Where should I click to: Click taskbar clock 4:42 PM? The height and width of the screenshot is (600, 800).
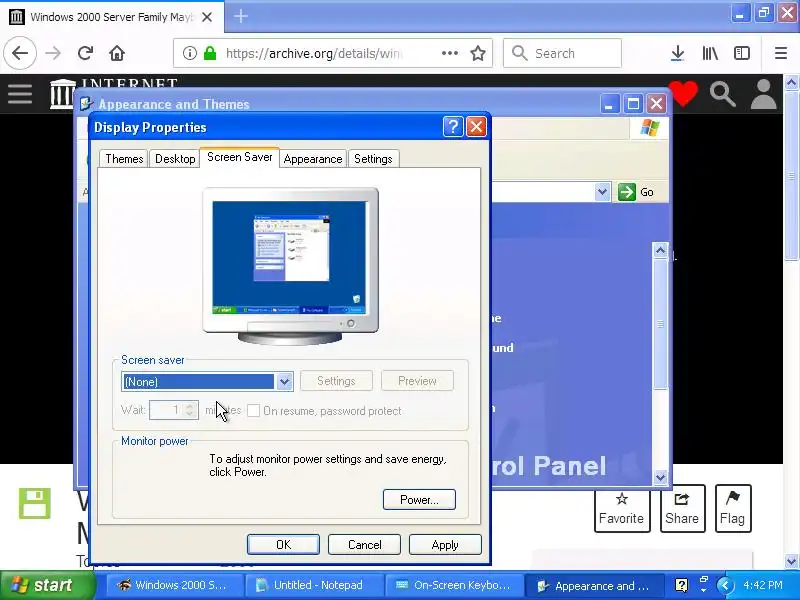pos(763,585)
